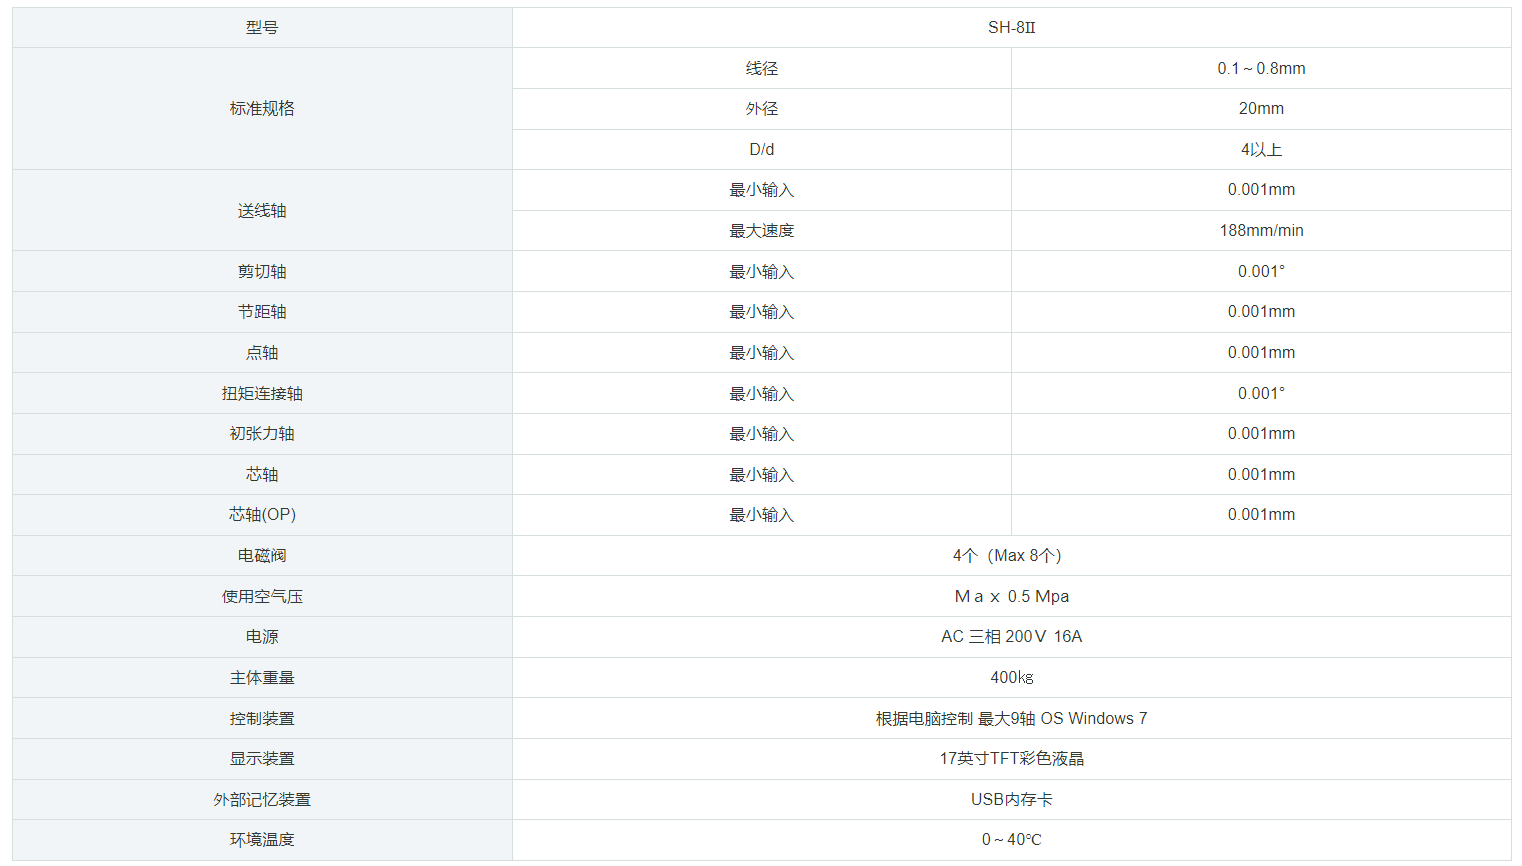Click the 节距轴 row label

[262, 312]
